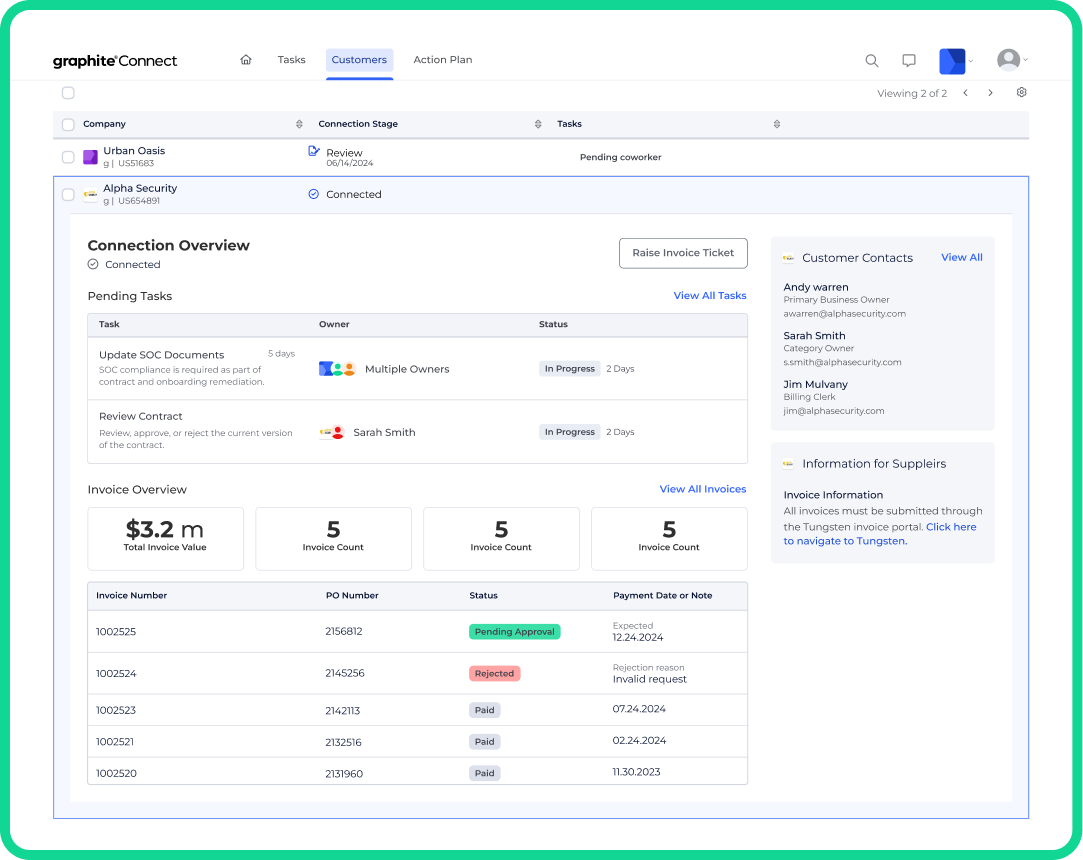1083x860 pixels.
Task: Go to the next page arrow
Action: coord(991,93)
